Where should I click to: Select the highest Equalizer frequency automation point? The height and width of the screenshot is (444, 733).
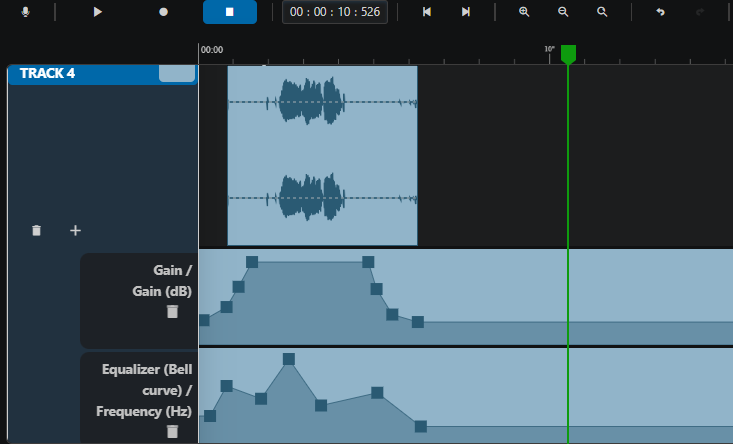[x=289, y=359]
